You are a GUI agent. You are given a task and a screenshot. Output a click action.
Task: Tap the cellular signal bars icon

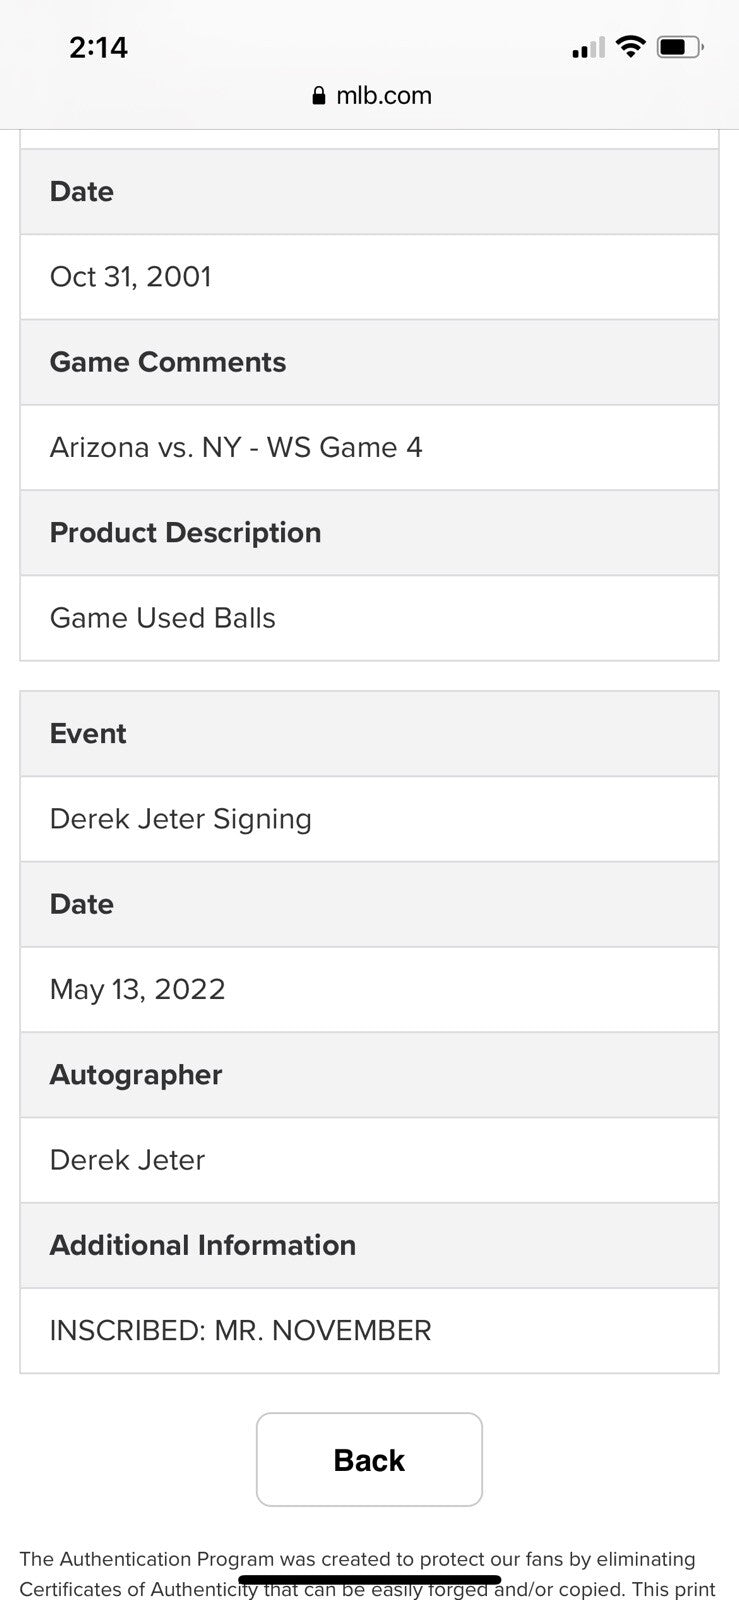click(x=588, y=48)
